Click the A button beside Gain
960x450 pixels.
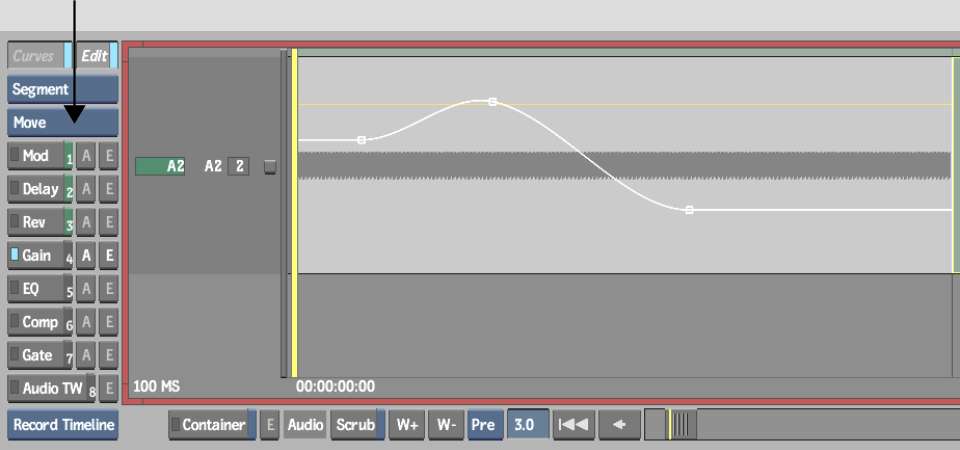[x=87, y=256]
